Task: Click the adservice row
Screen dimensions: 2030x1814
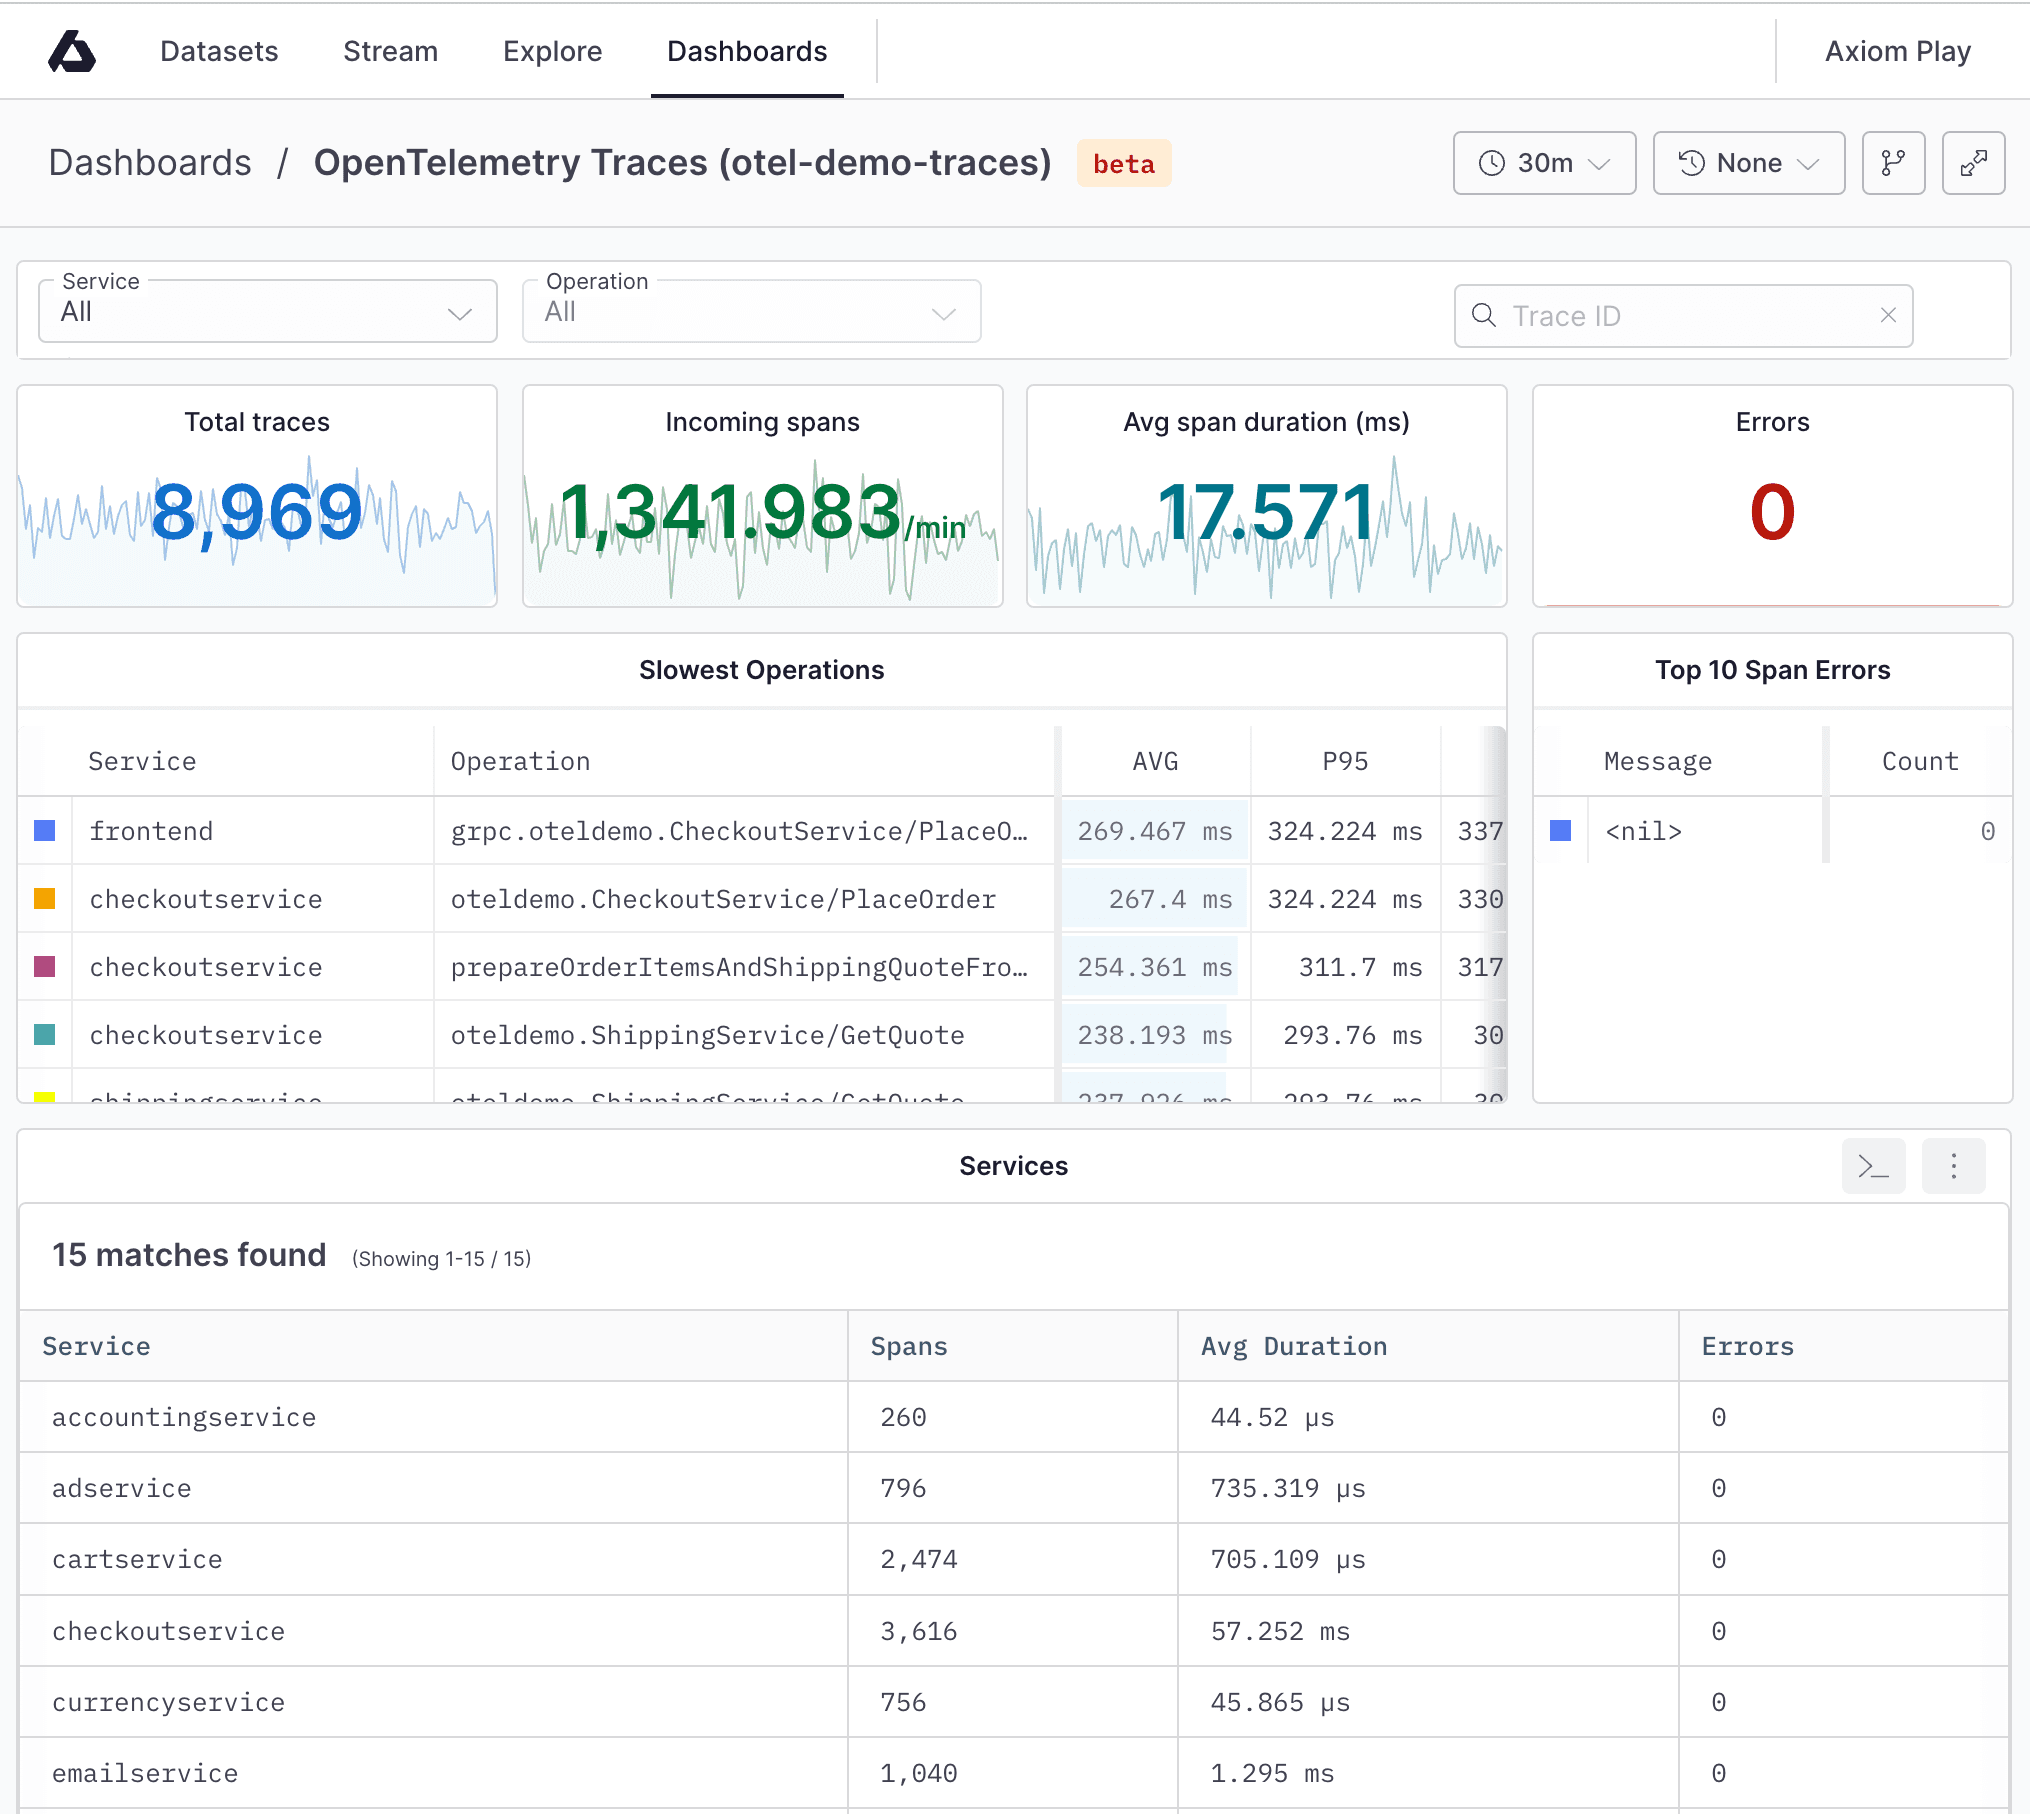Action: click(x=1014, y=1489)
